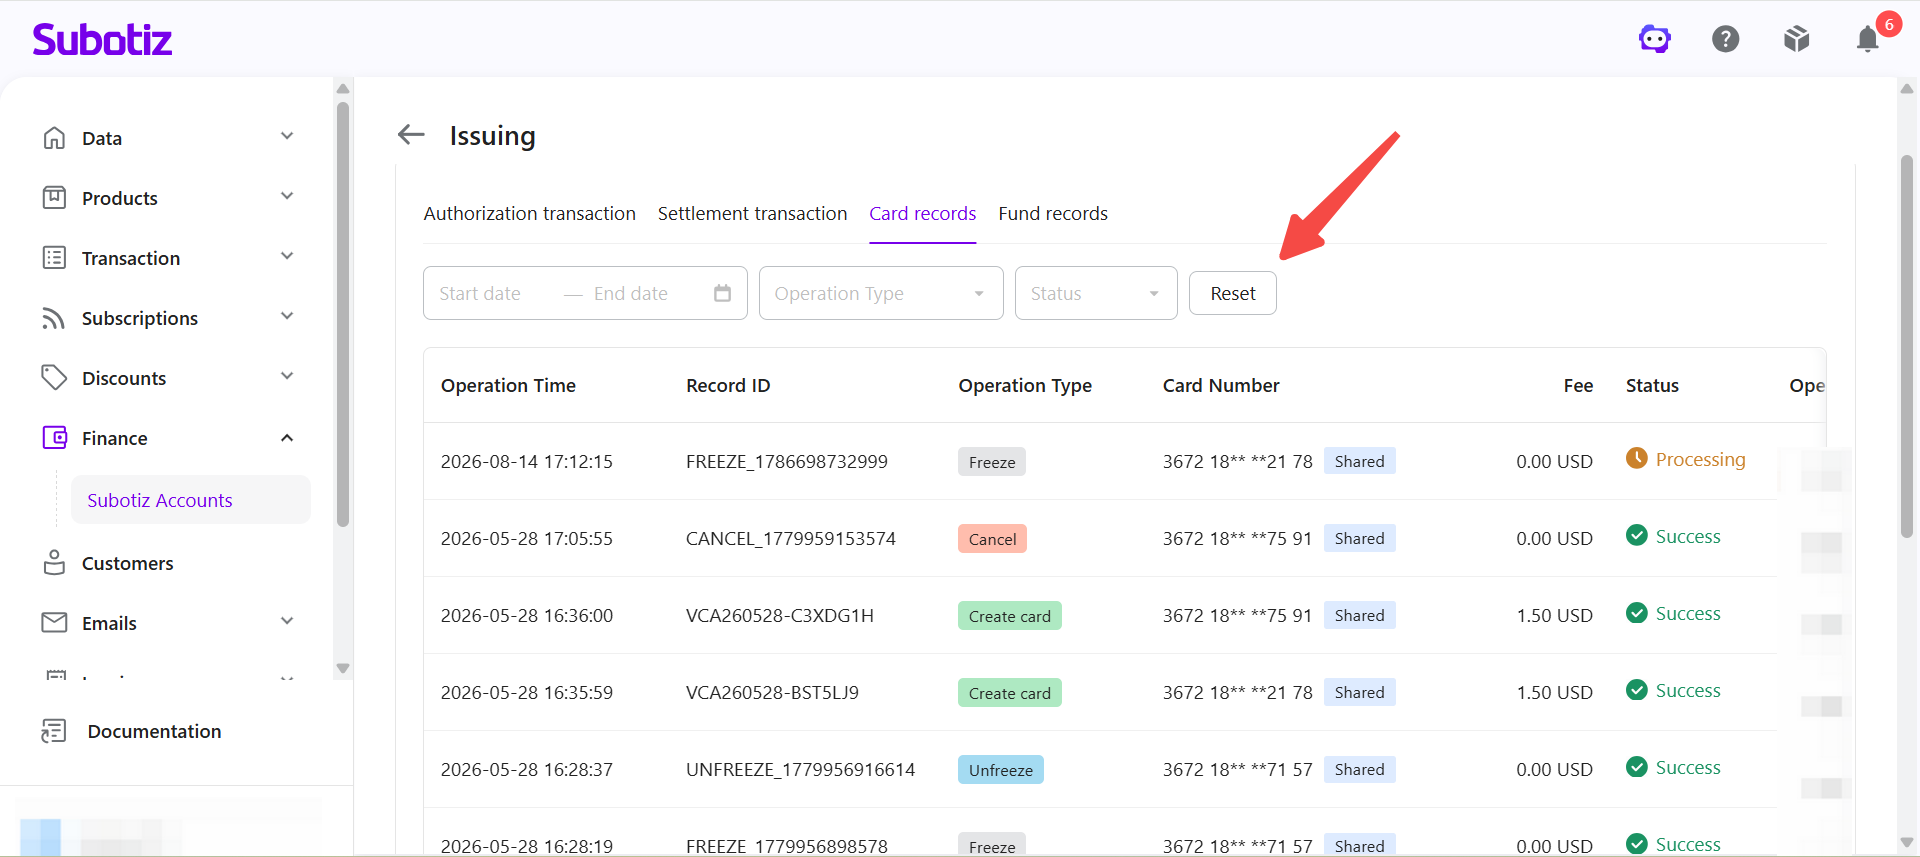Viewport: 1920px width, 857px height.
Task: Click Record ID VCA260528-C3XDG1H
Action: [x=779, y=615]
